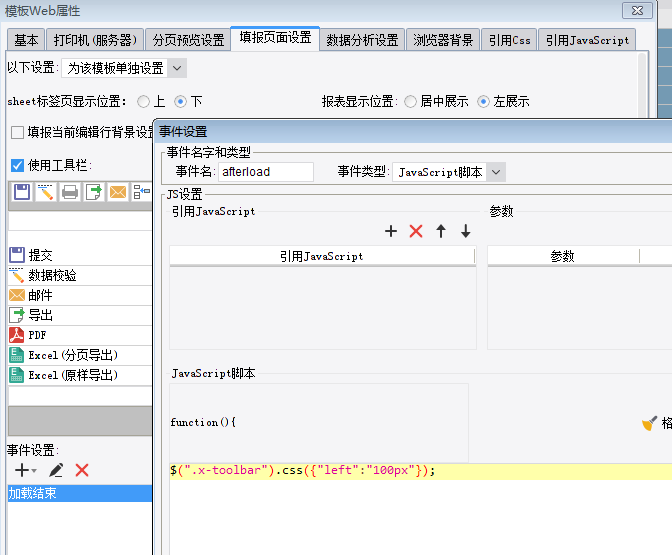Delete the selected event with red X
Image resolution: width=672 pixels, height=555 pixels.
82,470
